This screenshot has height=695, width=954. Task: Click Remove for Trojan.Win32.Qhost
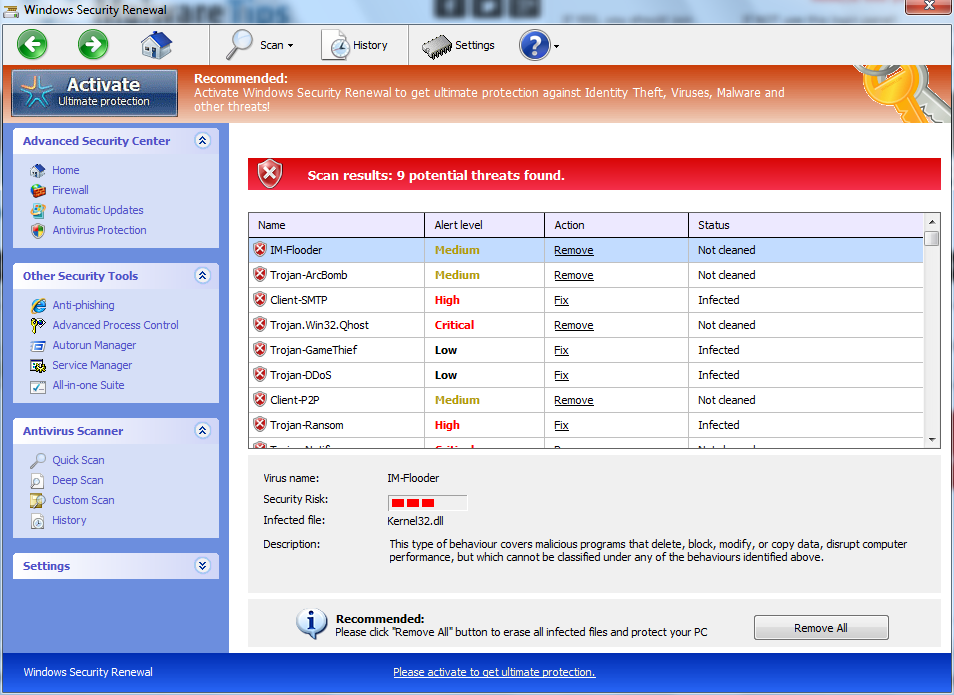click(x=574, y=325)
